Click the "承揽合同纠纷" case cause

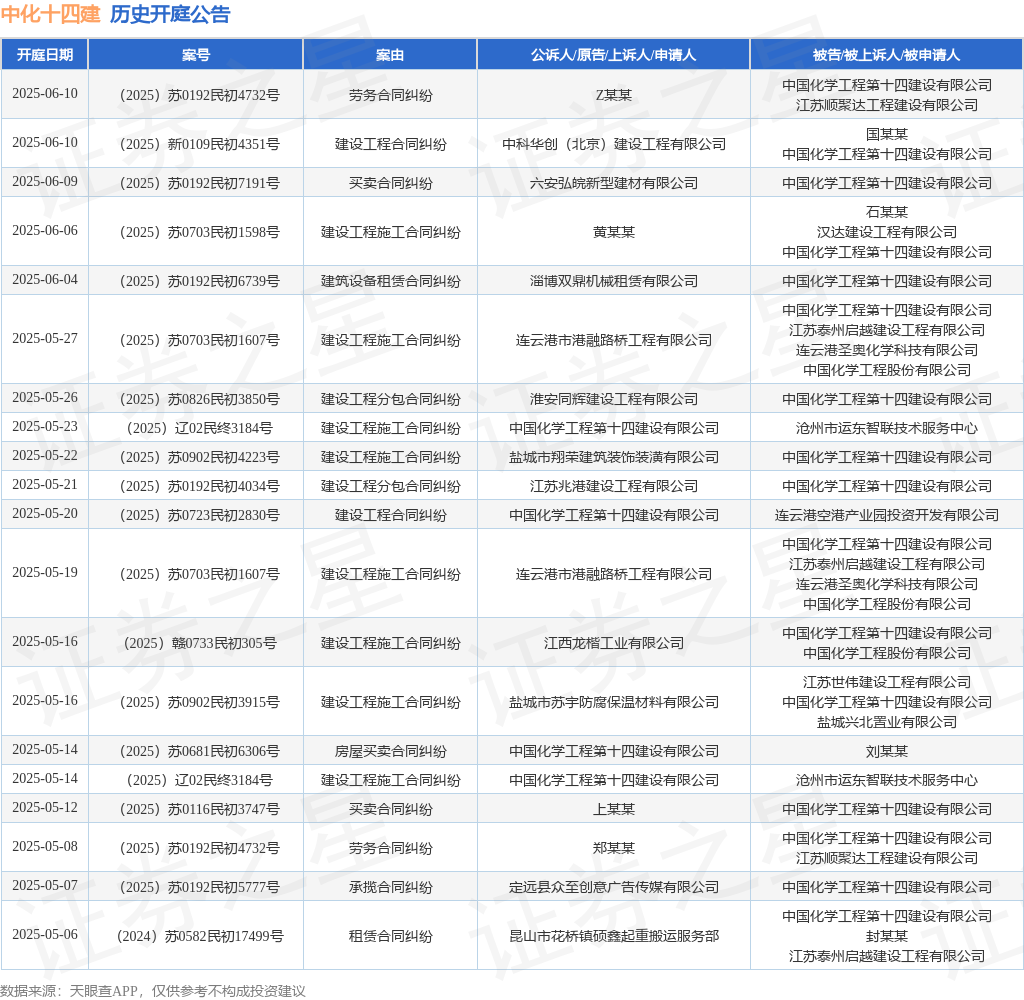[391, 888]
